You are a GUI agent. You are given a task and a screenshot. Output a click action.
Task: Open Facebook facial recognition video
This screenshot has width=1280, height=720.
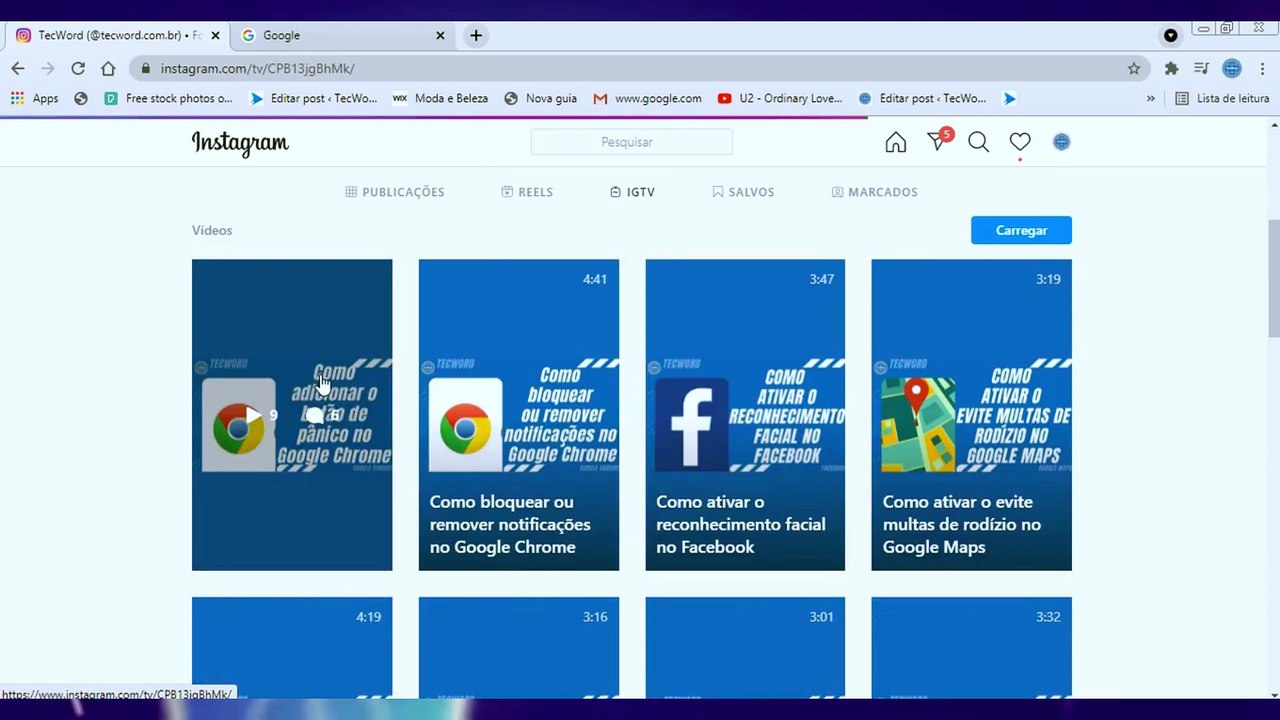pos(745,415)
